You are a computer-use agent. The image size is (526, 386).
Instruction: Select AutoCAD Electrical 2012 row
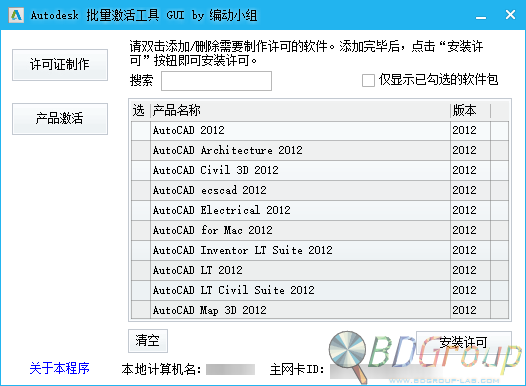[x=320, y=210]
